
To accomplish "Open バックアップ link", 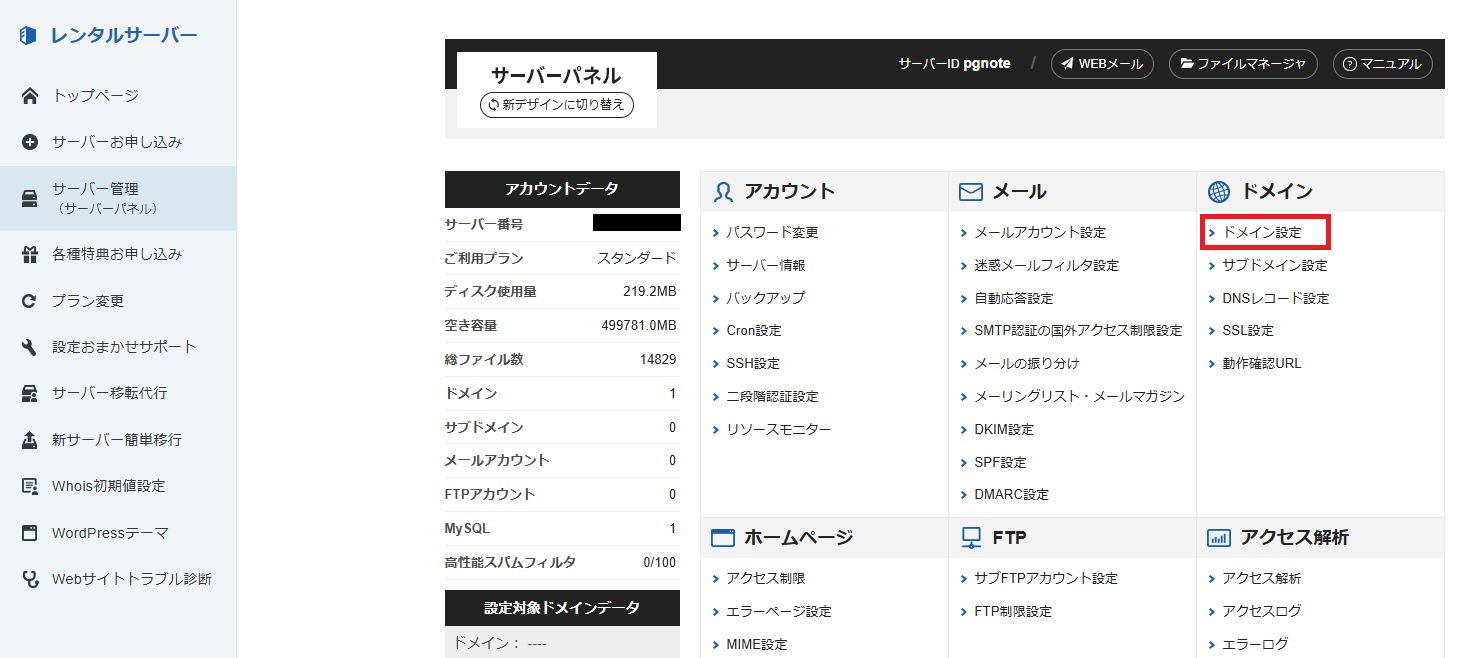I will pos(765,298).
